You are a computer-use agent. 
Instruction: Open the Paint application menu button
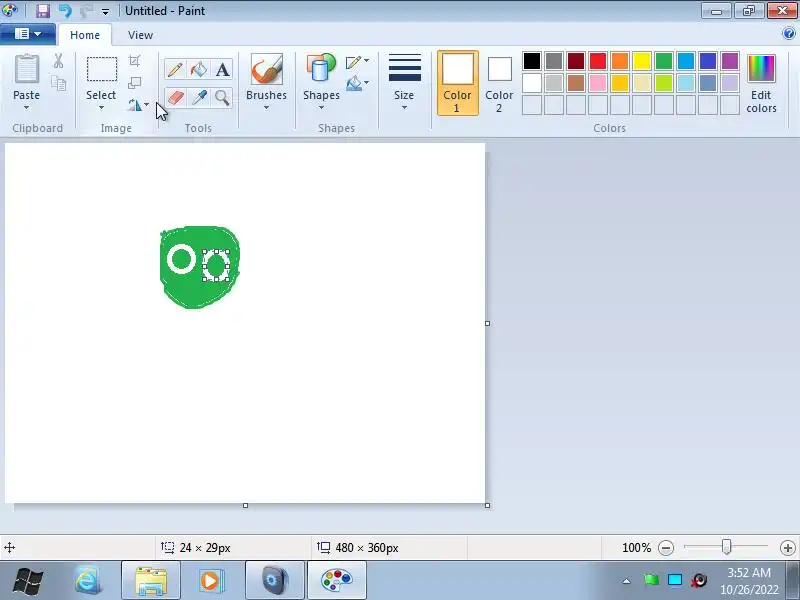pos(28,34)
